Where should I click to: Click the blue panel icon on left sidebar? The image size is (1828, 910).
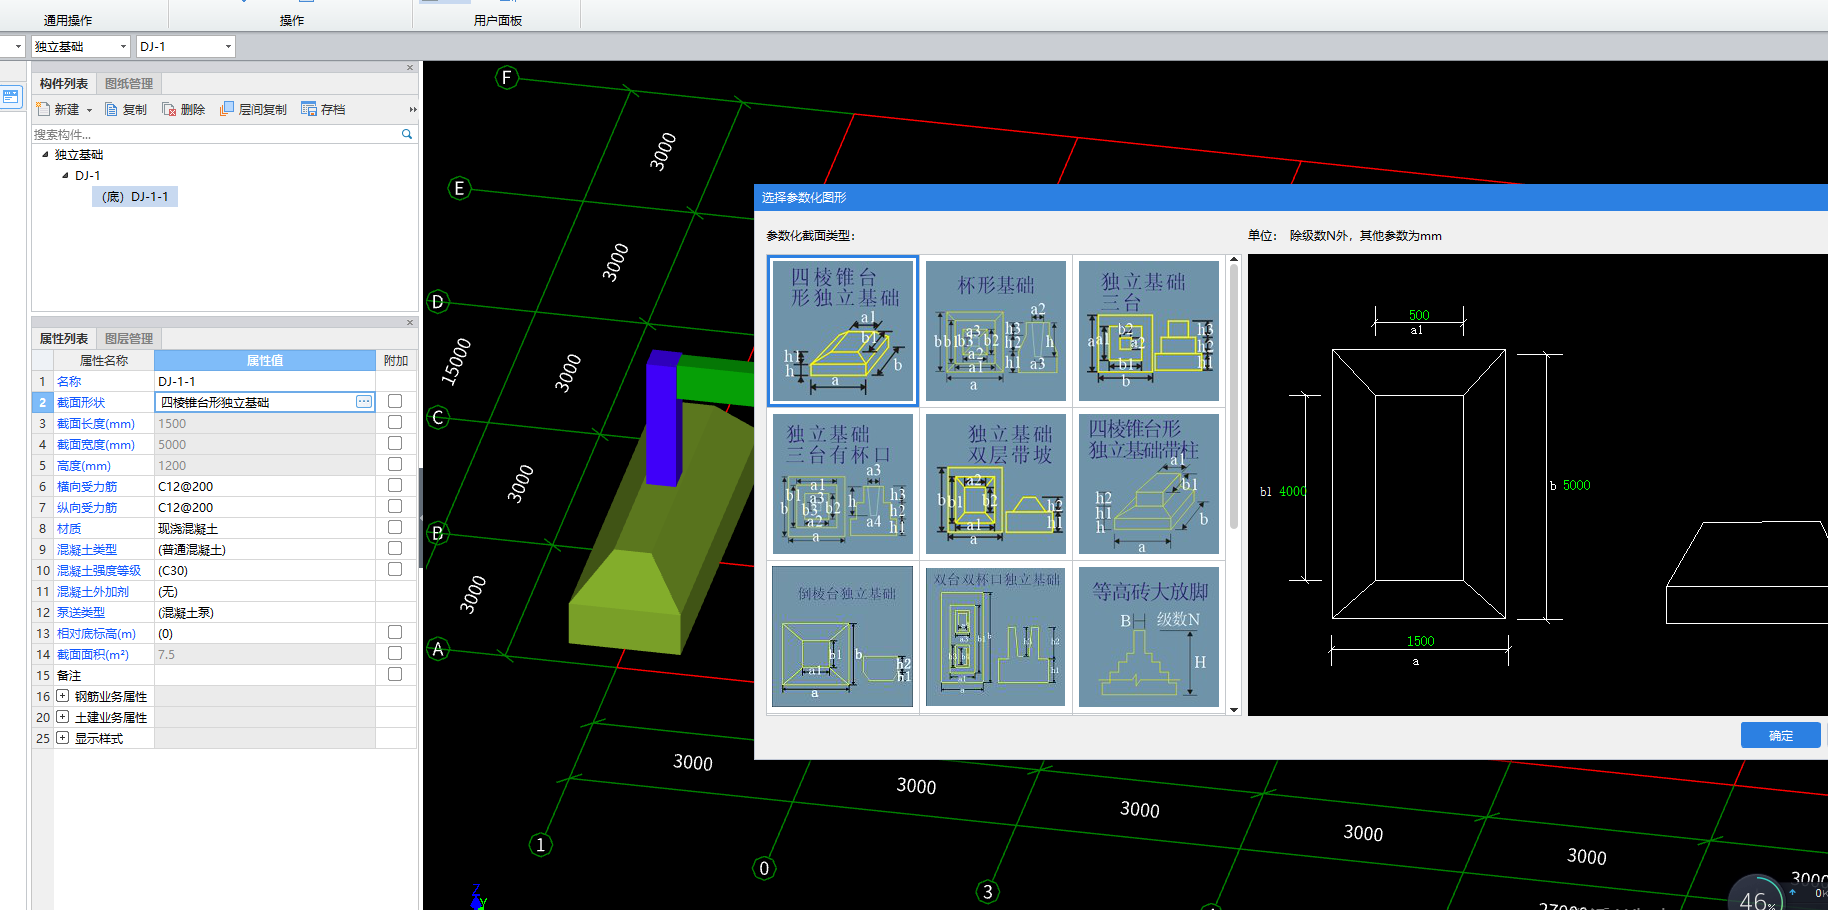tap(11, 97)
